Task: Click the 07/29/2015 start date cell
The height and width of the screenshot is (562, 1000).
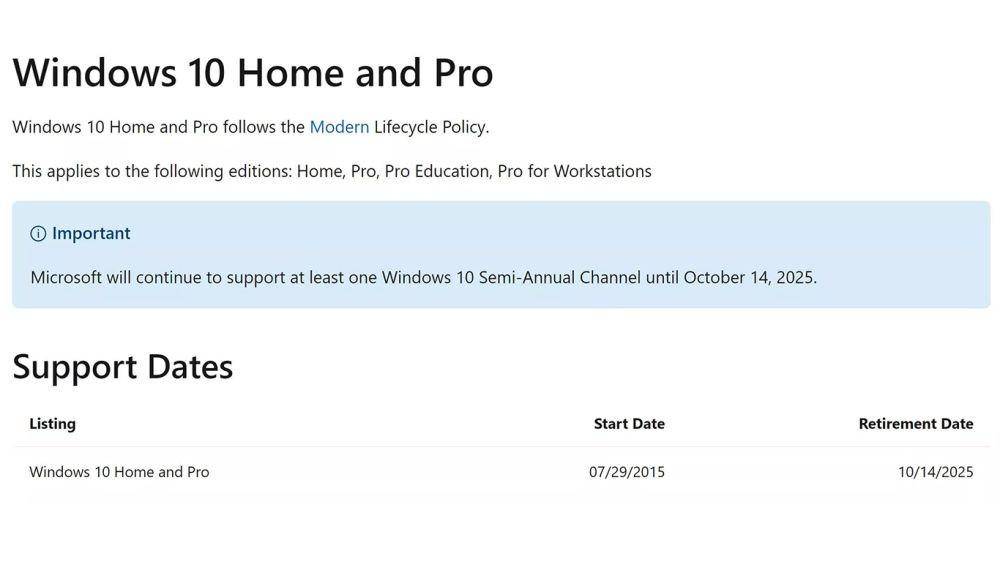Action: [x=626, y=472]
